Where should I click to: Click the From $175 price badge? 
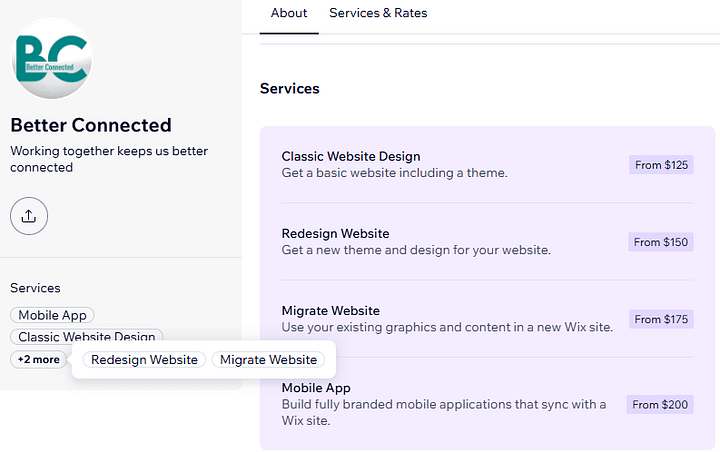pyautogui.click(x=660, y=319)
